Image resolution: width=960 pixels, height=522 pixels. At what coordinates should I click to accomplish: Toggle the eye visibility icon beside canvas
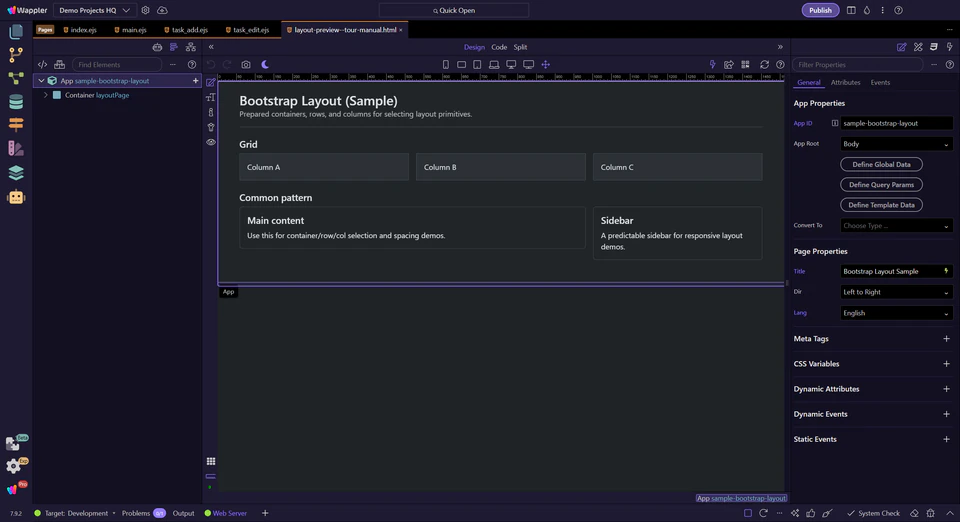point(211,142)
